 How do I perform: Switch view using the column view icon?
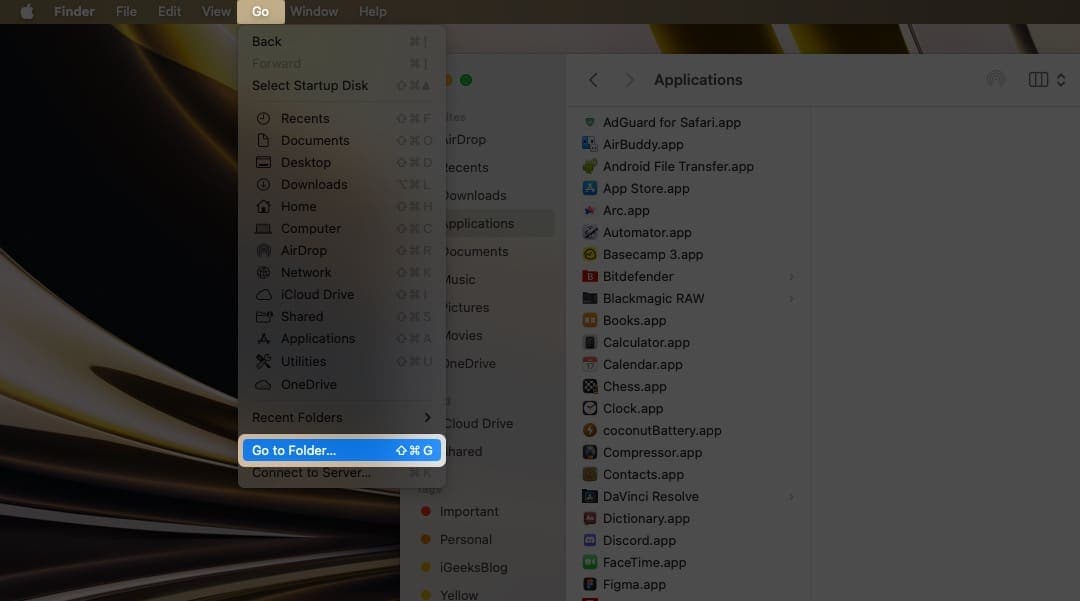tap(1038, 80)
